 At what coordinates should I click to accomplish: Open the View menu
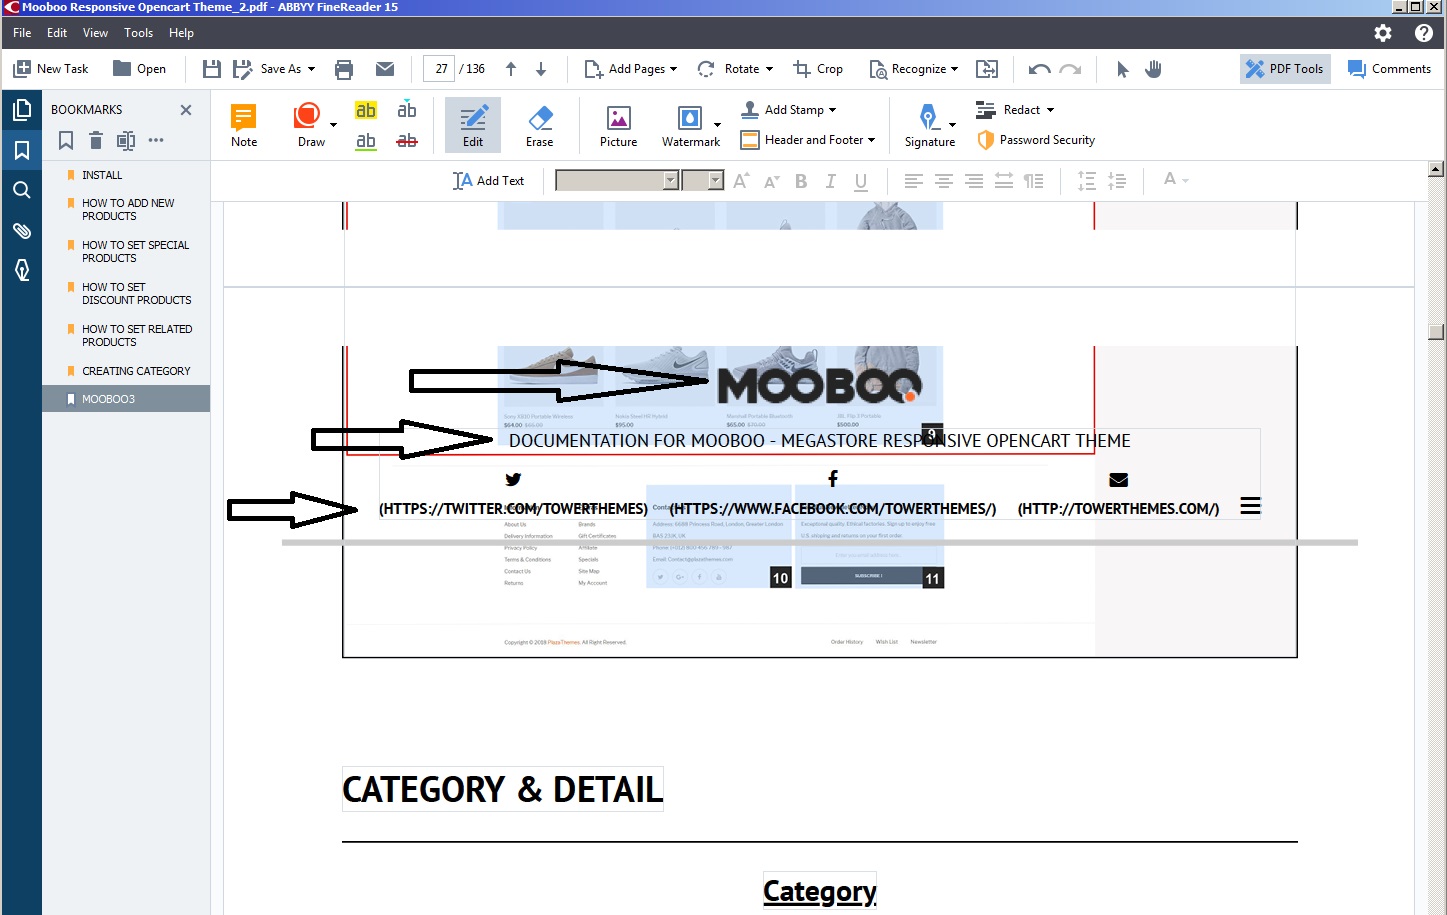tap(95, 33)
